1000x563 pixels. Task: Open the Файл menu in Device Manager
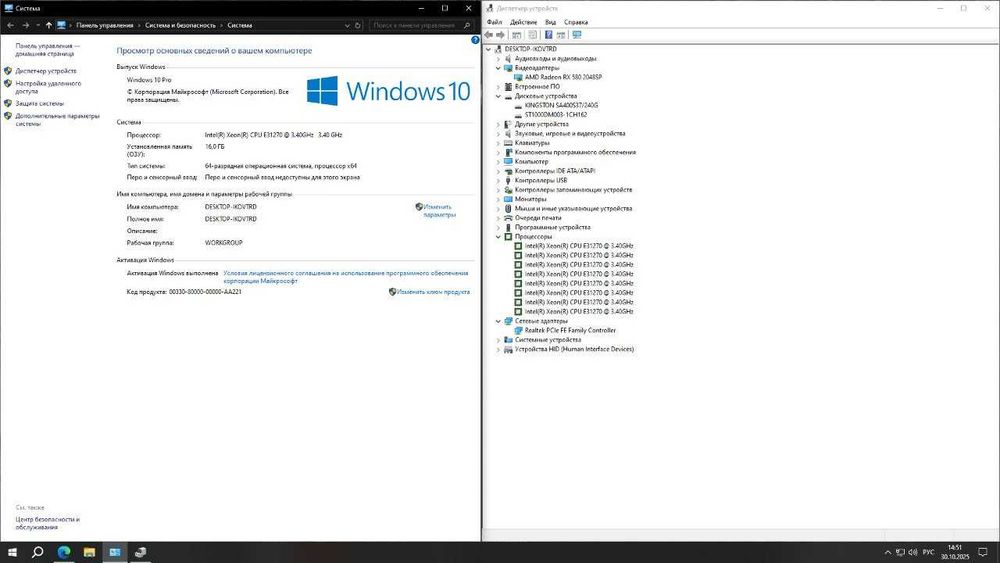click(494, 22)
